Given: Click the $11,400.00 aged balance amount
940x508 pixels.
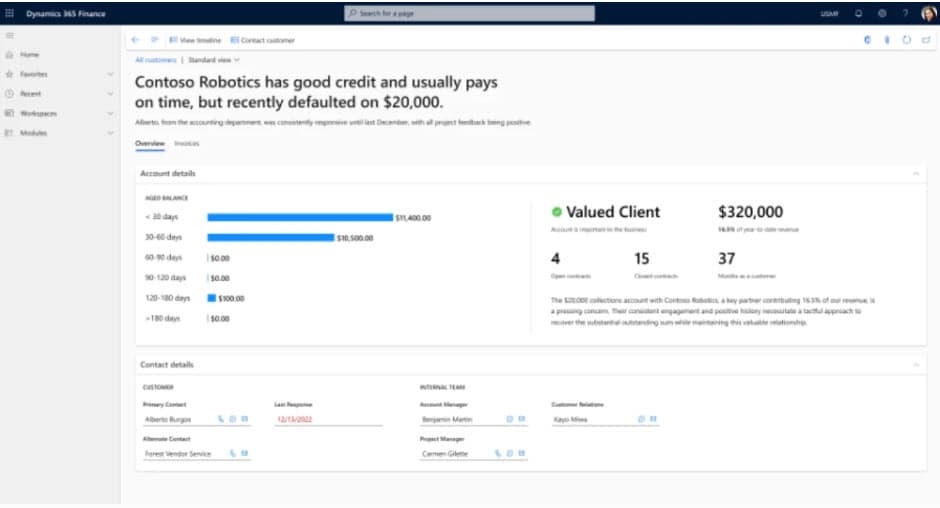Looking at the screenshot, I should click(413, 218).
